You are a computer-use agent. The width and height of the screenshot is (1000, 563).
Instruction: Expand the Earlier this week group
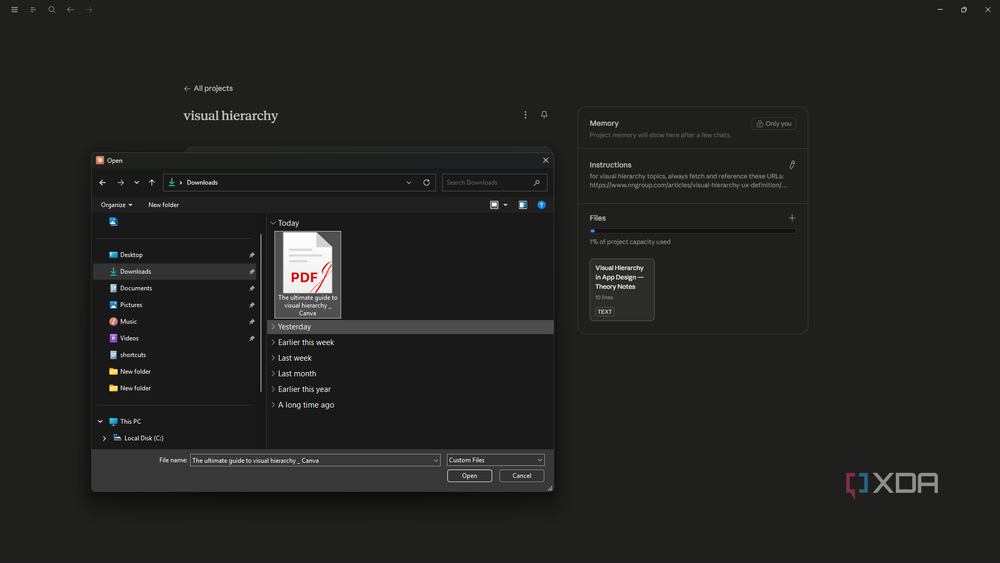point(273,342)
